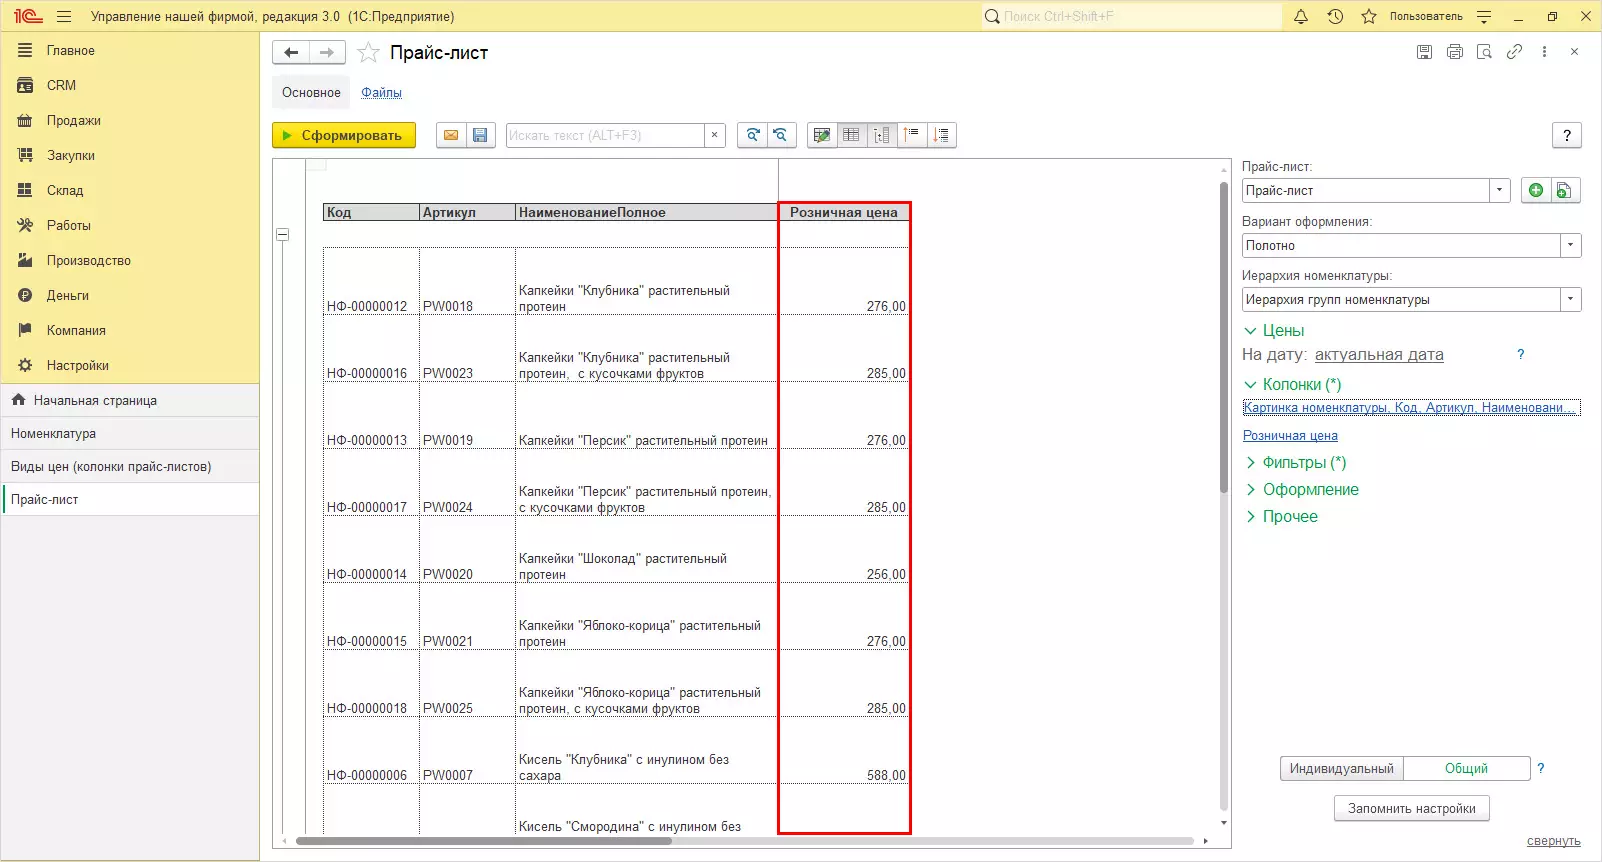Switch to the Основное tab

tap(311, 92)
